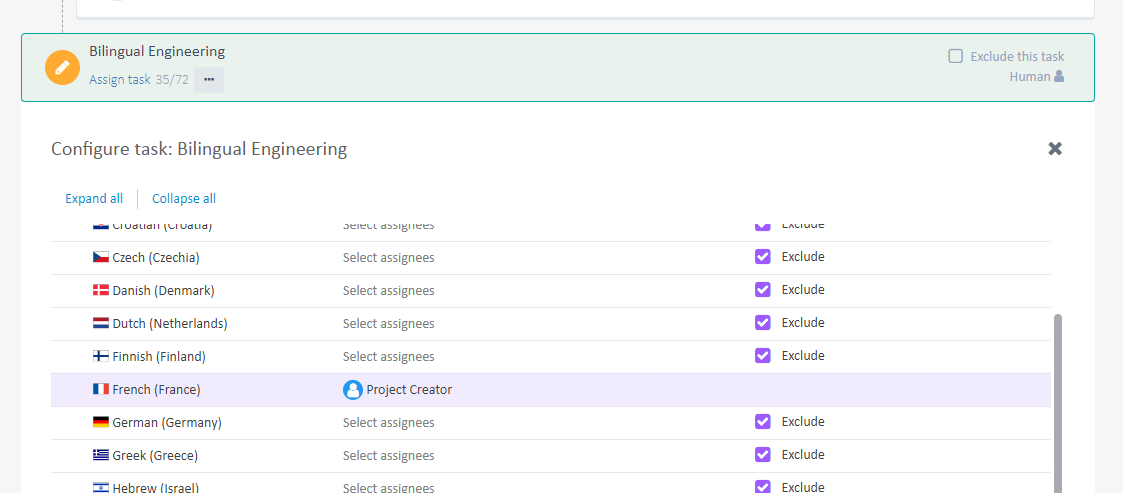Image resolution: width=1123 pixels, height=493 pixels.
Task: Select the Danish (Denmark) language label
Action: (x=163, y=290)
